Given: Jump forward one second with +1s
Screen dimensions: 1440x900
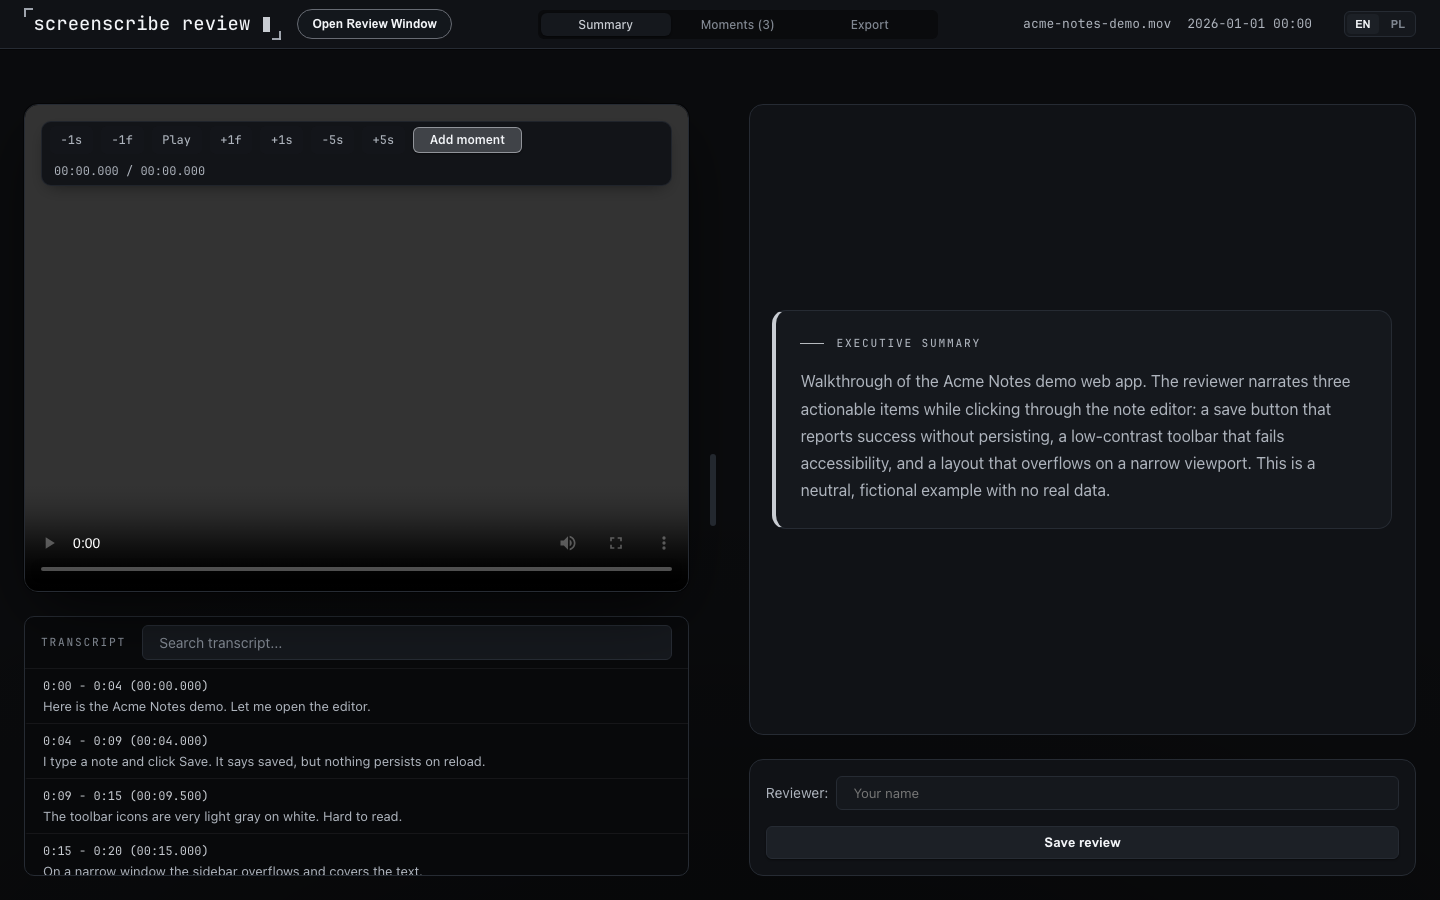Looking at the screenshot, I should [x=282, y=140].
